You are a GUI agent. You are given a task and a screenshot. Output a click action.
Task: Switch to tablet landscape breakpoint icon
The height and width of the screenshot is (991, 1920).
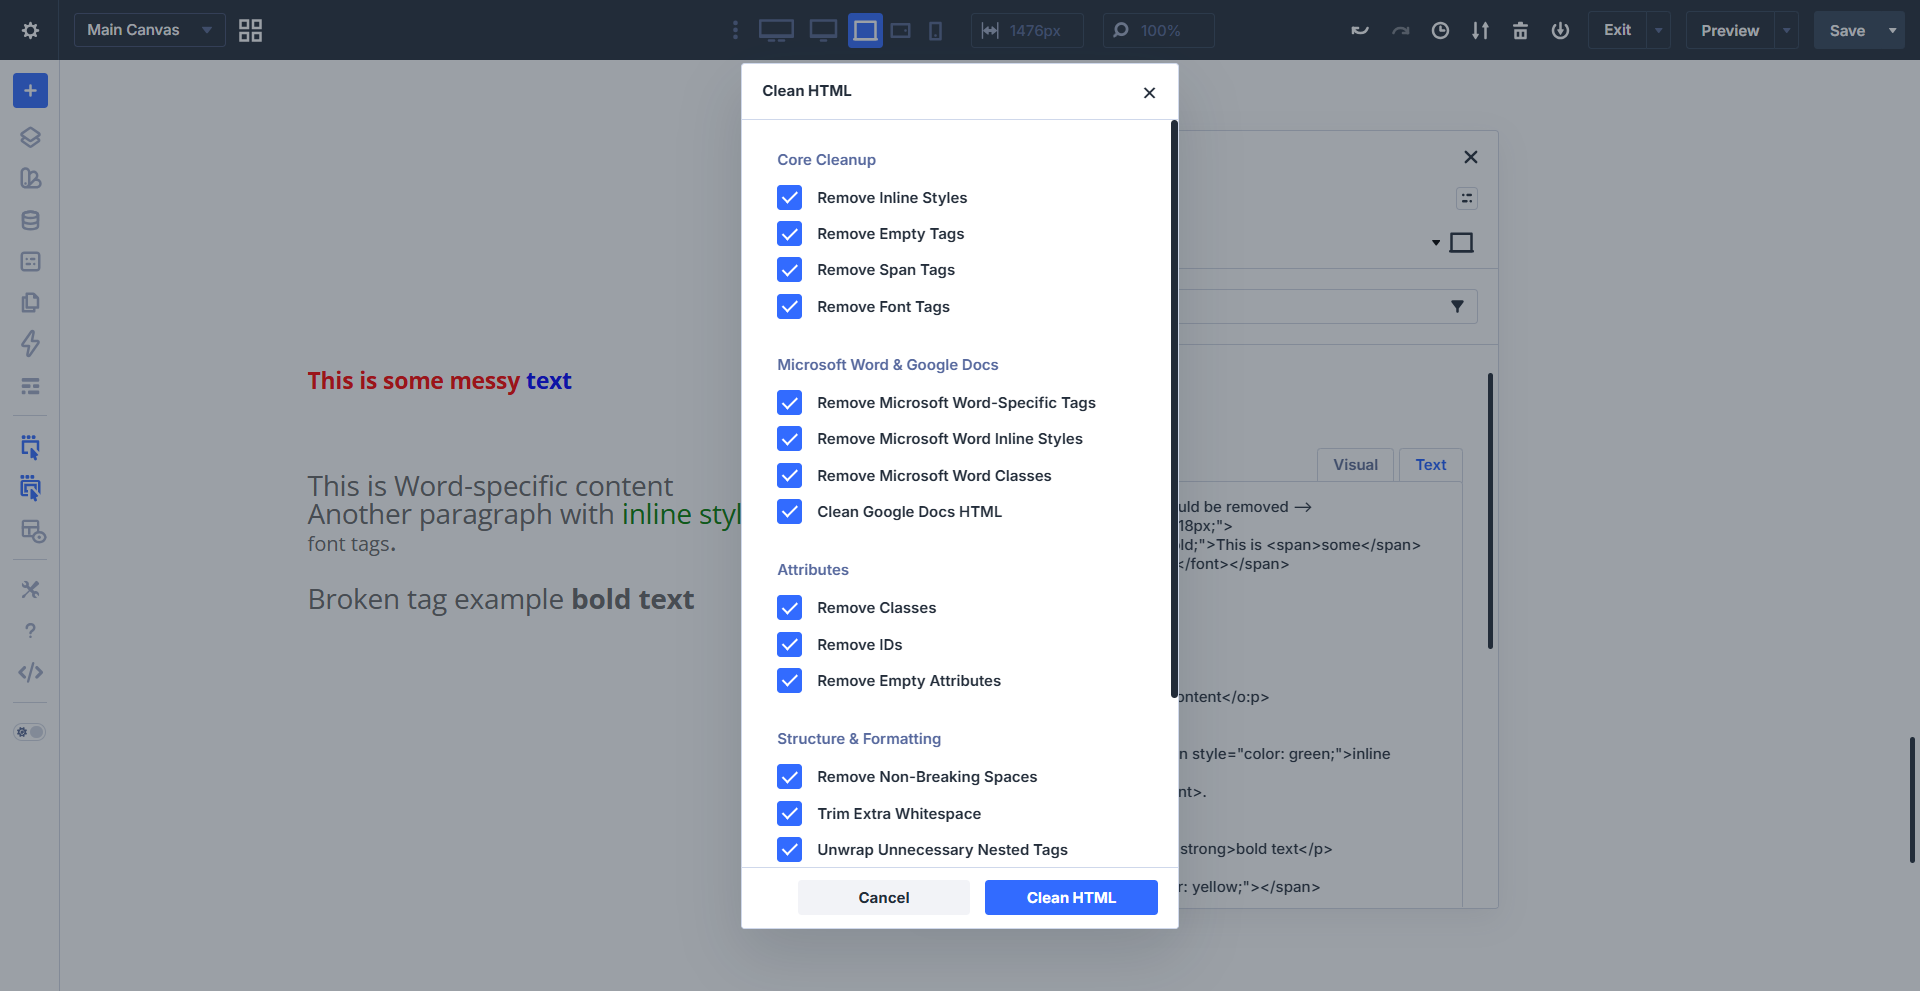coord(900,30)
